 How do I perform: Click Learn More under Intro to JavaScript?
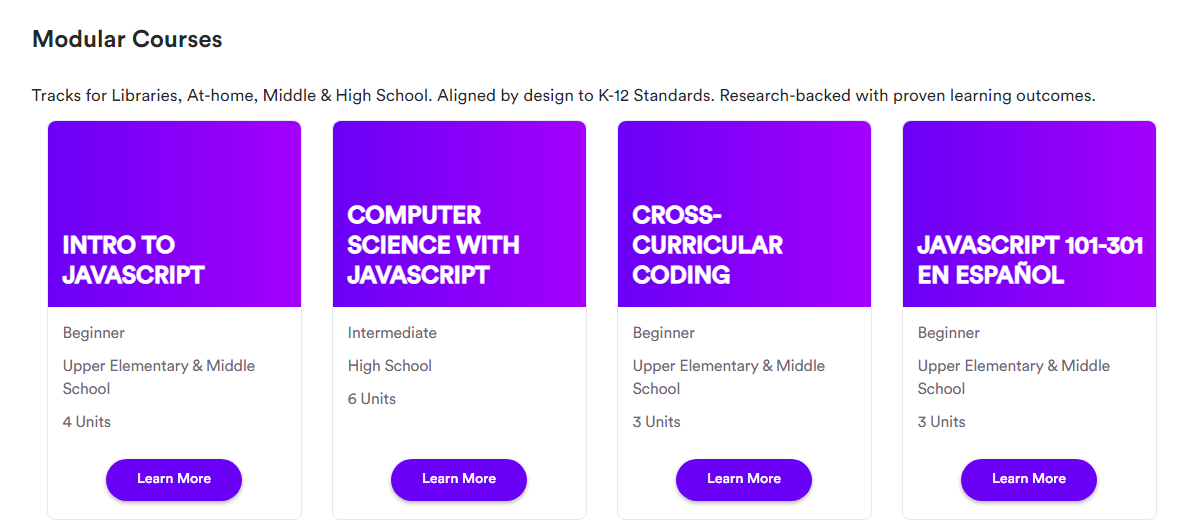pos(174,479)
